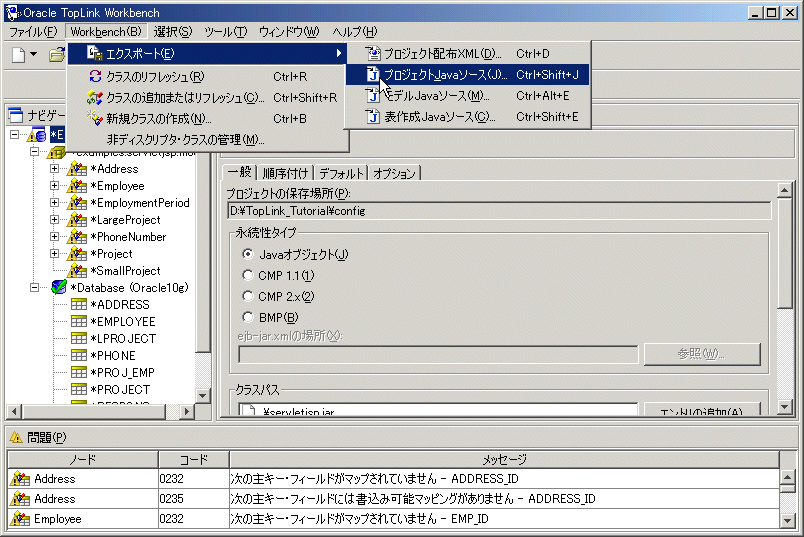The image size is (804, 537).
Task: Click the Project descriptor icon in tree
Action: point(77,253)
